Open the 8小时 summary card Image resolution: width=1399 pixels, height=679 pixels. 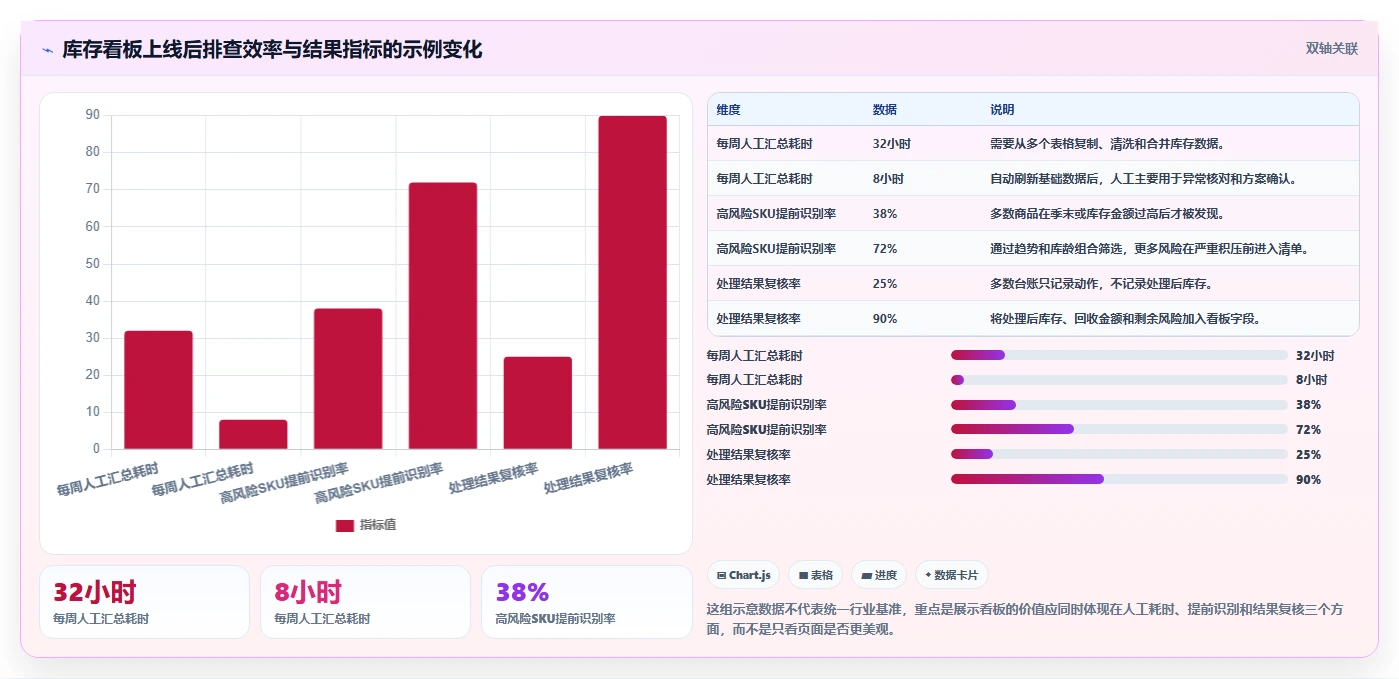[x=365, y=602]
